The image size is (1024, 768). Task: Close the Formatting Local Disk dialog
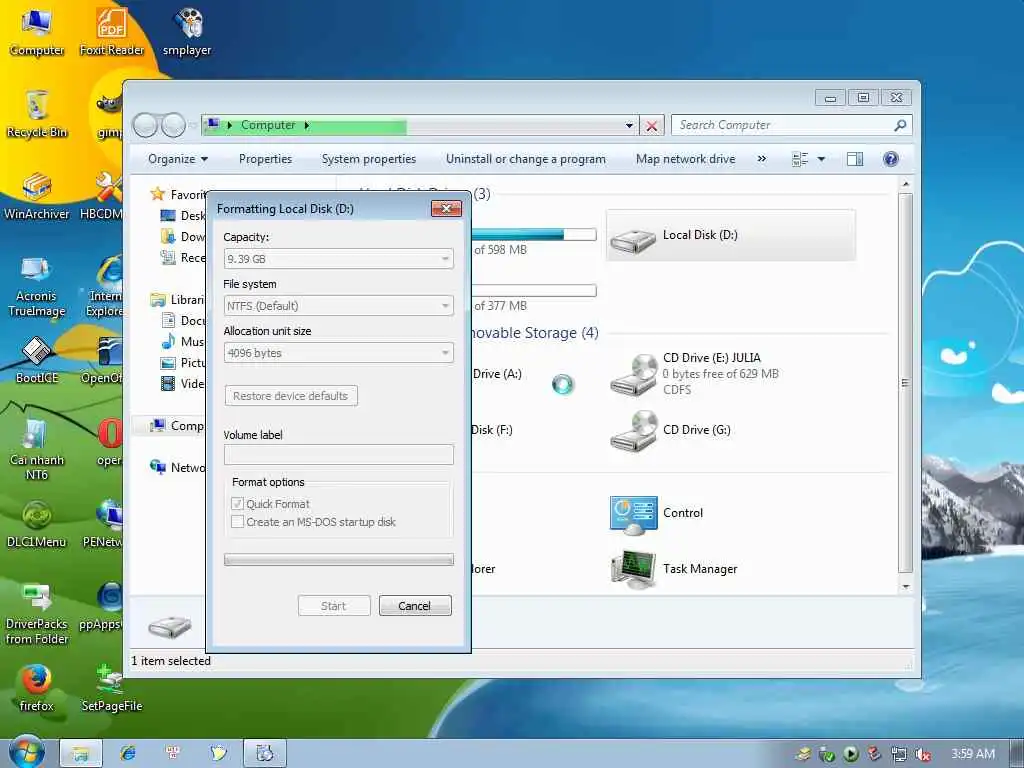[446, 208]
